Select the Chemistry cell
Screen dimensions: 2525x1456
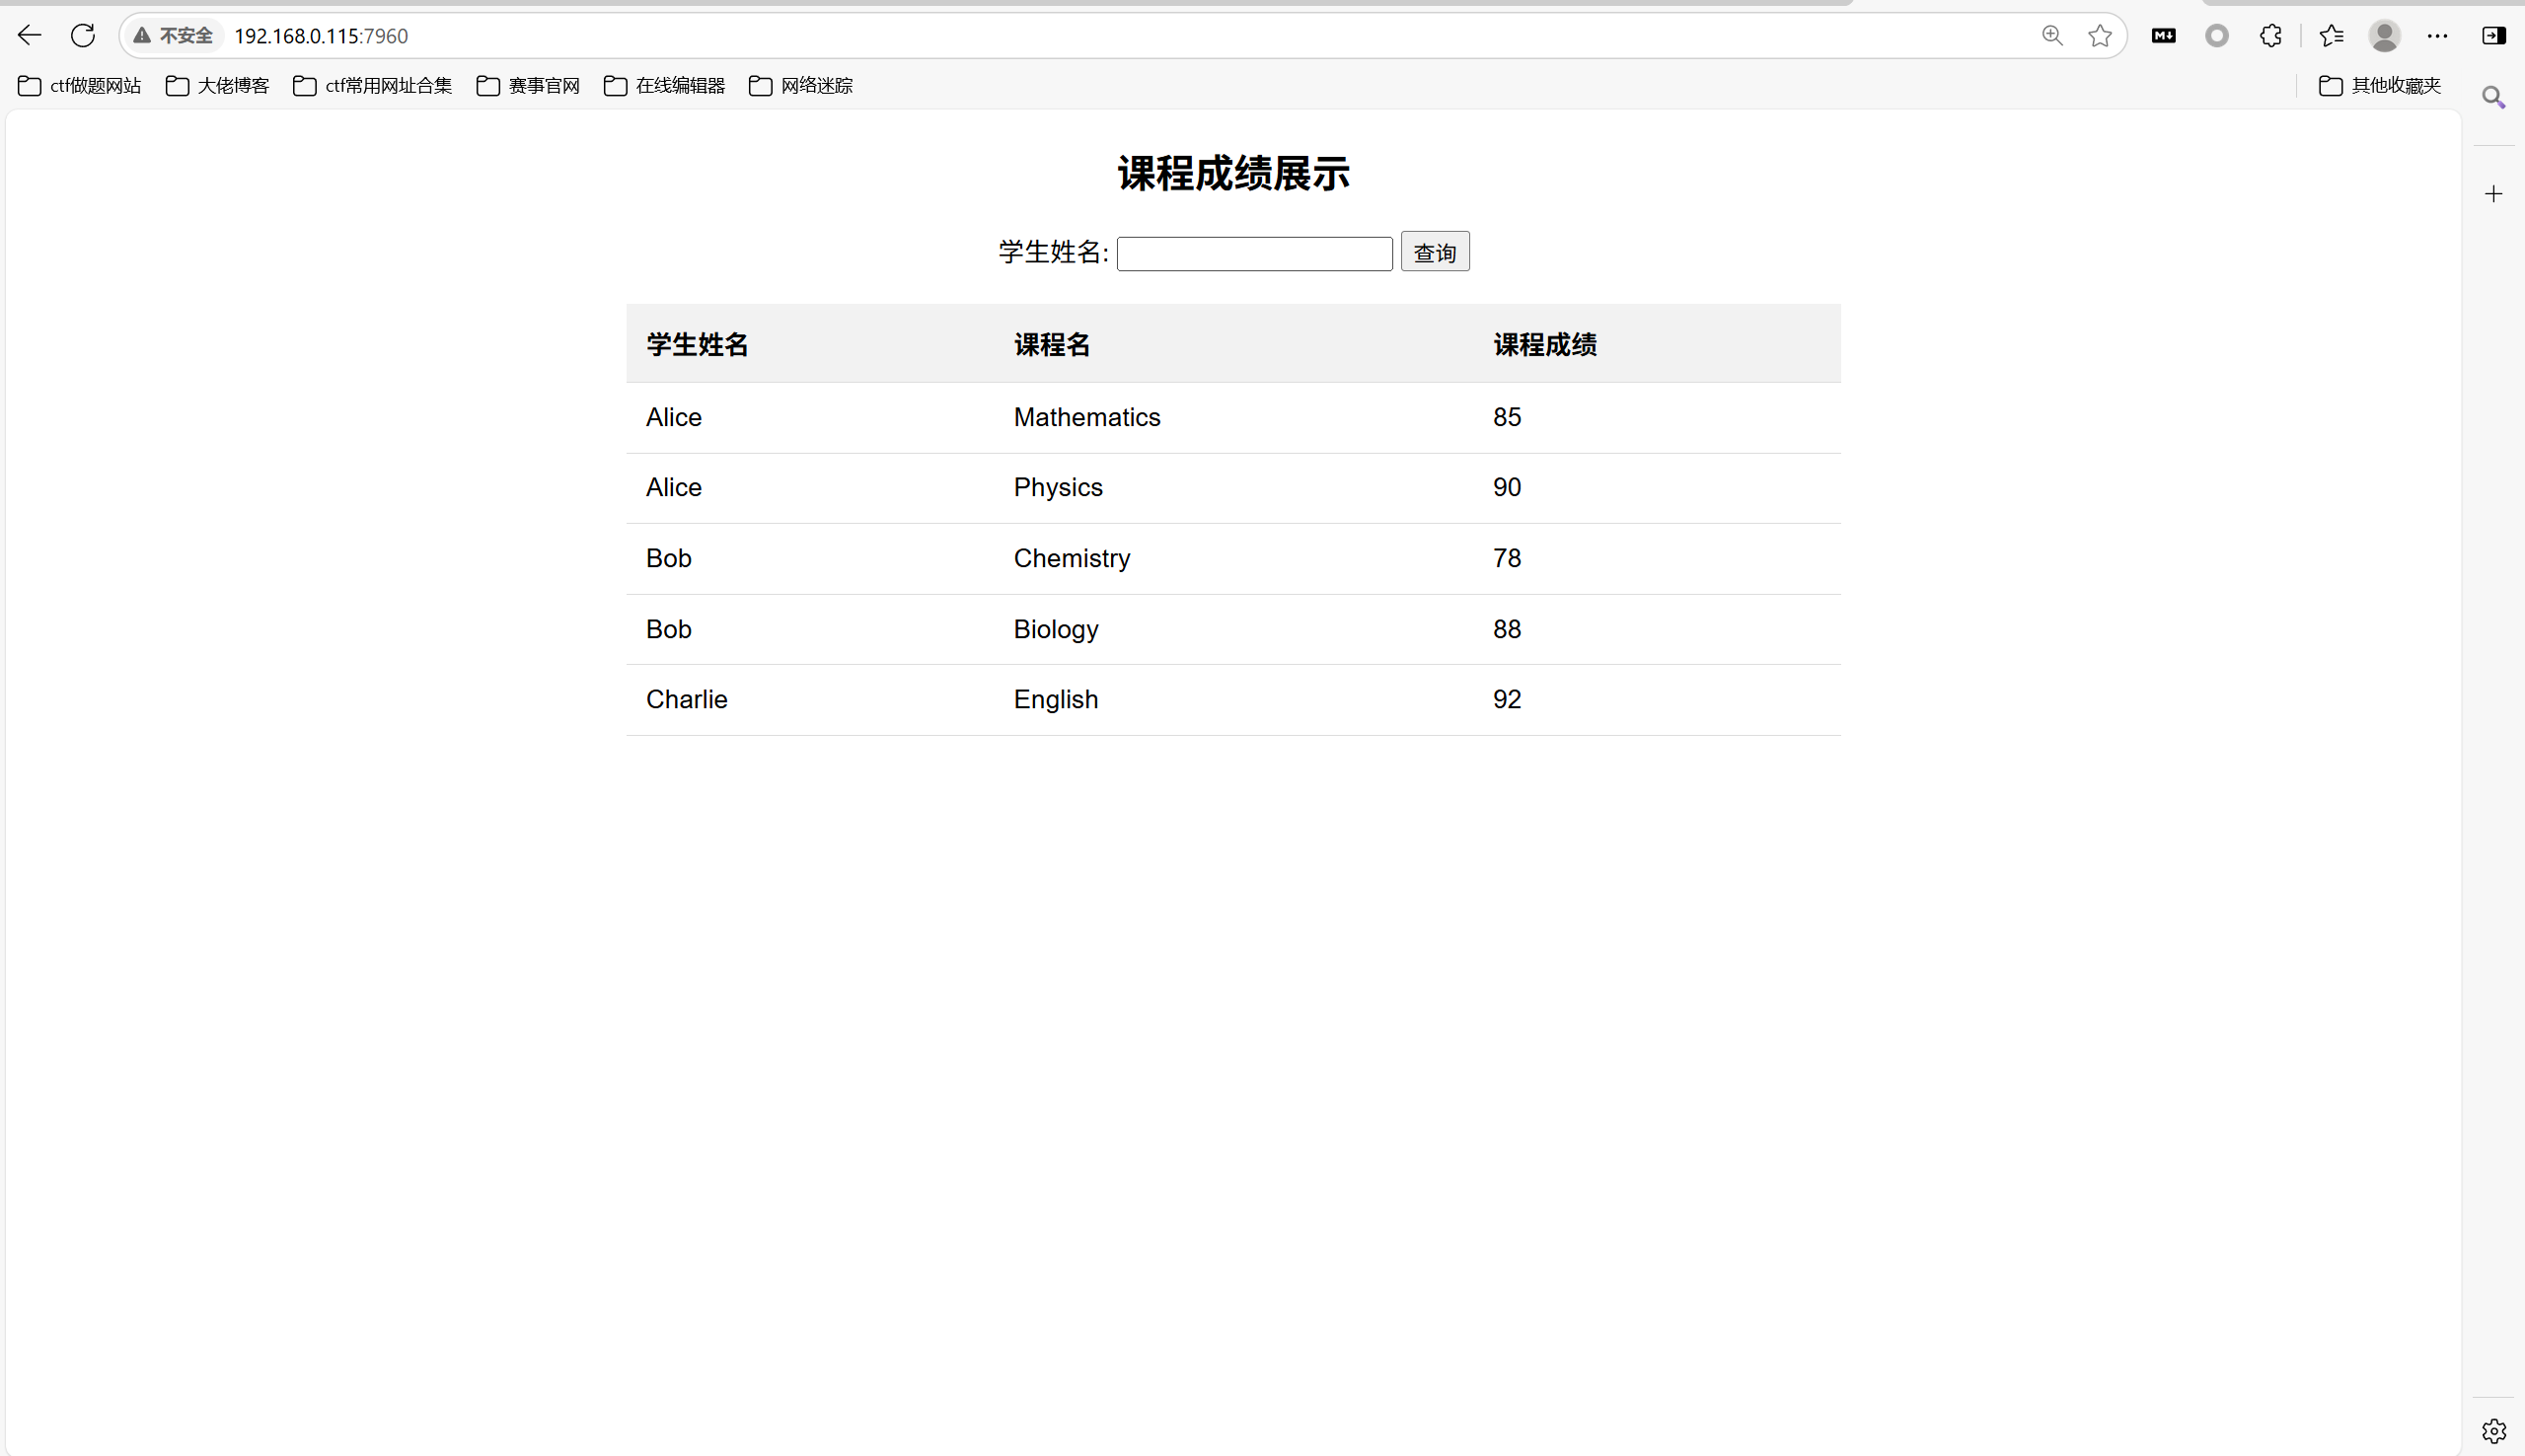(x=1071, y=558)
